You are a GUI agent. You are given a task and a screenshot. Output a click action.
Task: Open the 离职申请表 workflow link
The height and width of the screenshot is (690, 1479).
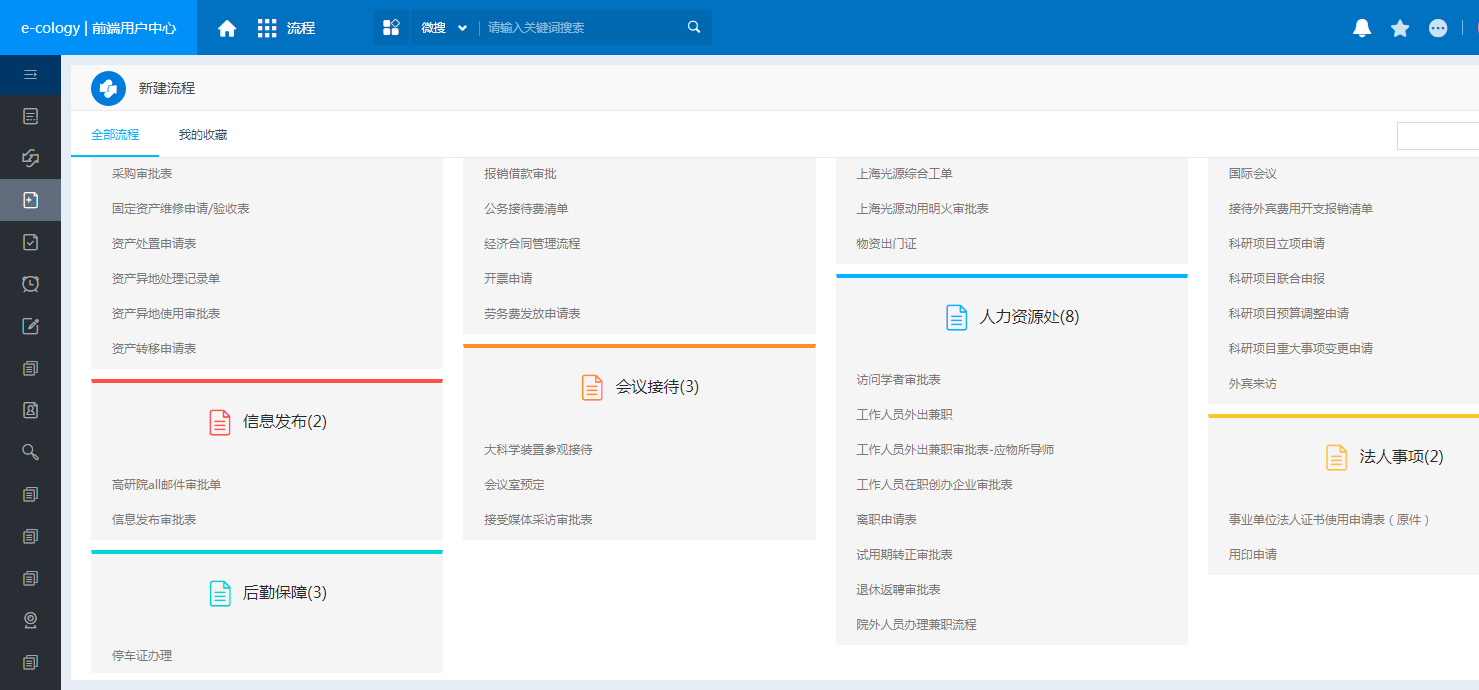tap(886, 520)
